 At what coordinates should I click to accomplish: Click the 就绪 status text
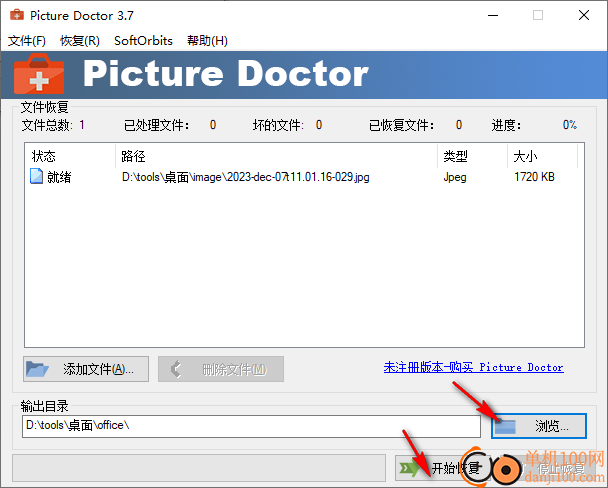click(x=59, y=177)
